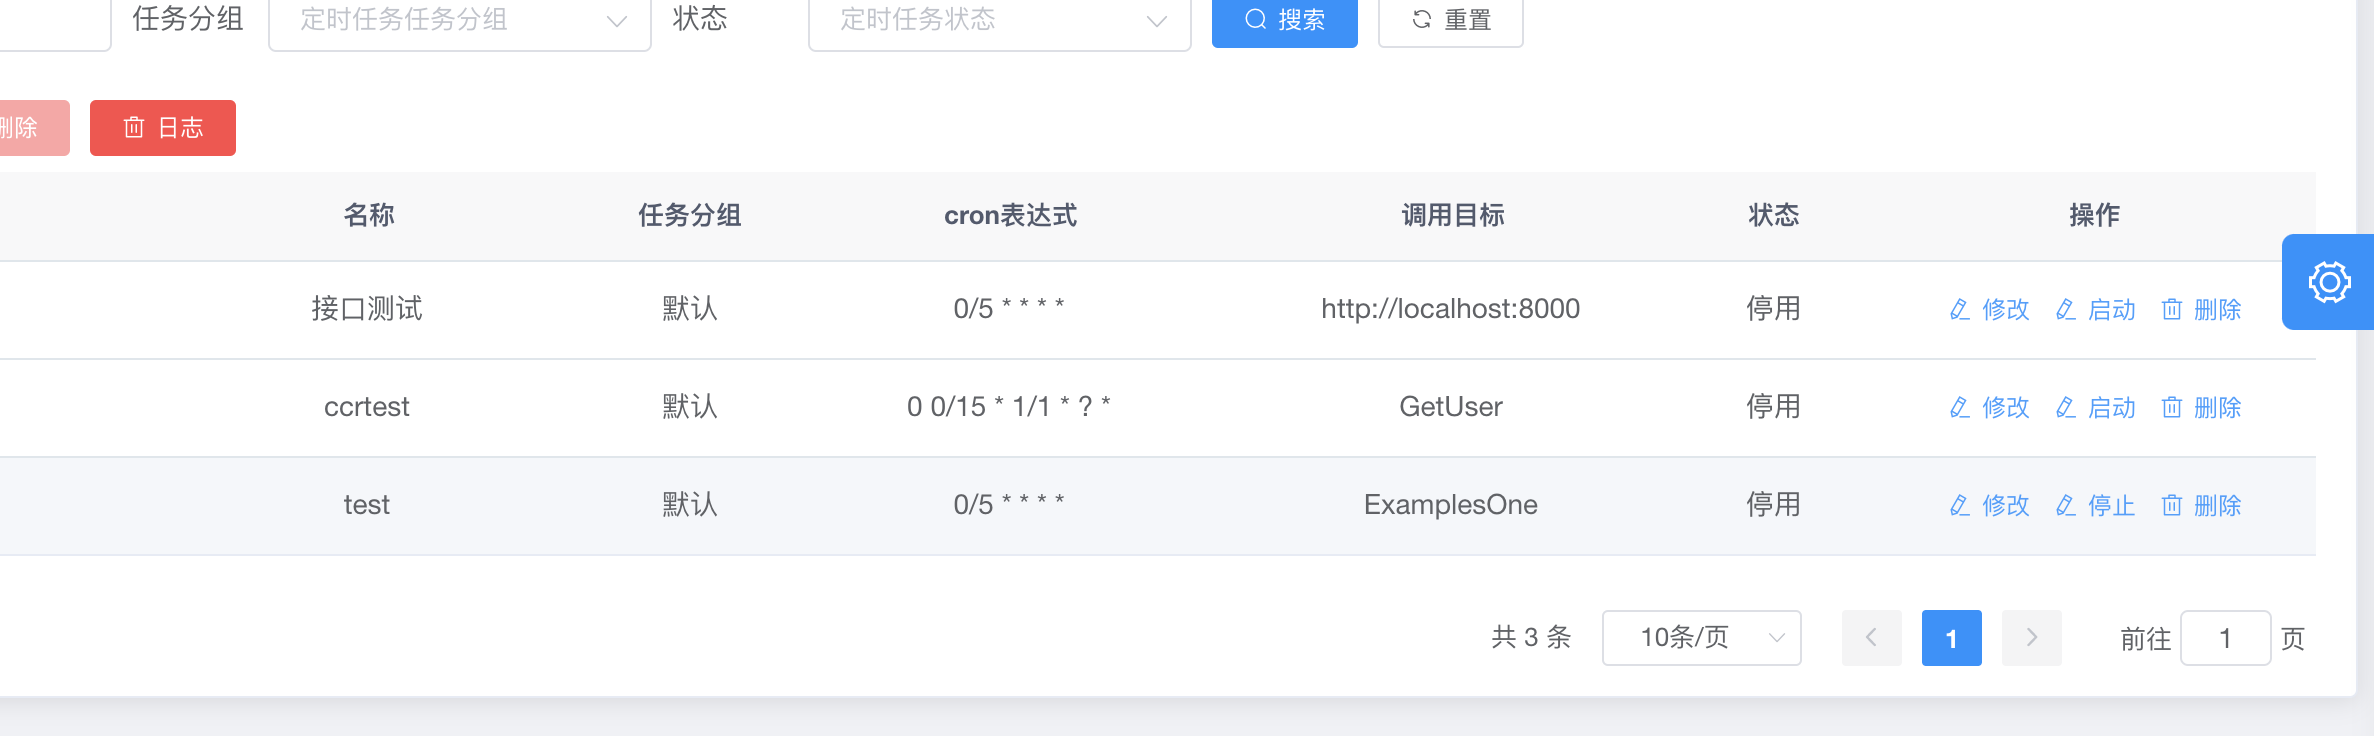Click the cron表达式 column header
The width and height of the screenshot is (2374, 736).
tap(1011, 215)
